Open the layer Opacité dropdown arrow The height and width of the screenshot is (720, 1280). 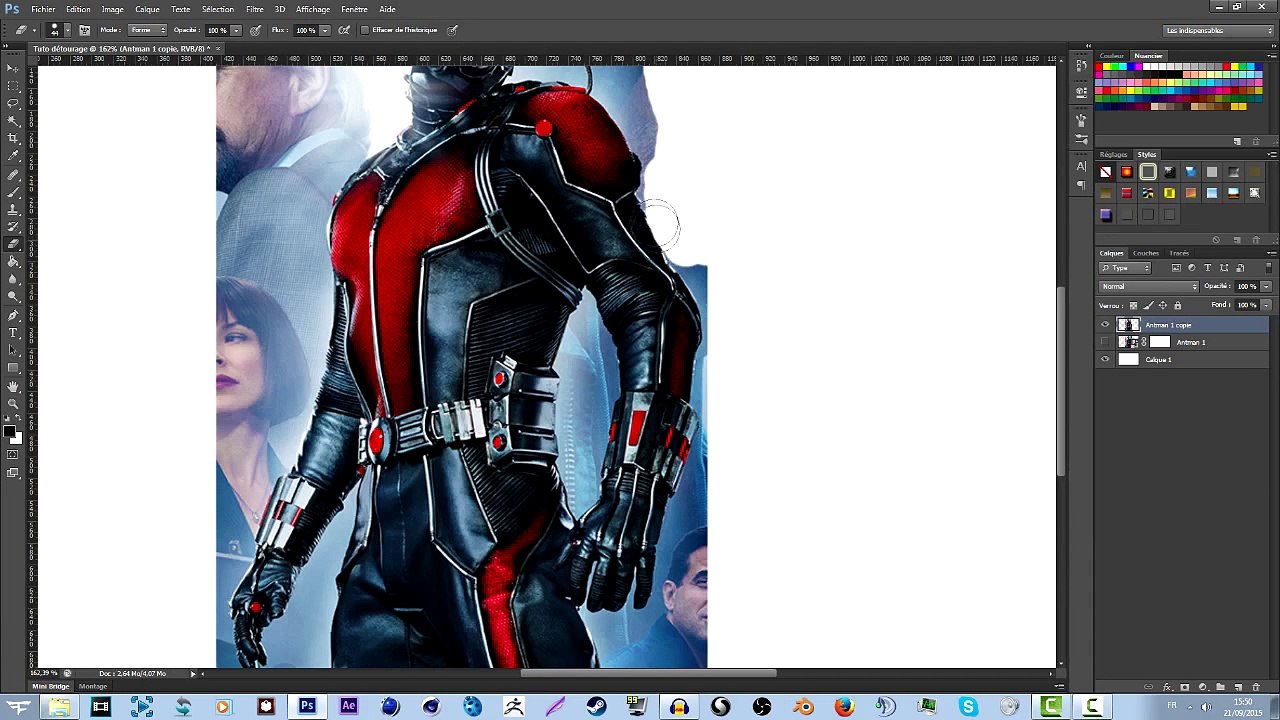coord(1266,286)
